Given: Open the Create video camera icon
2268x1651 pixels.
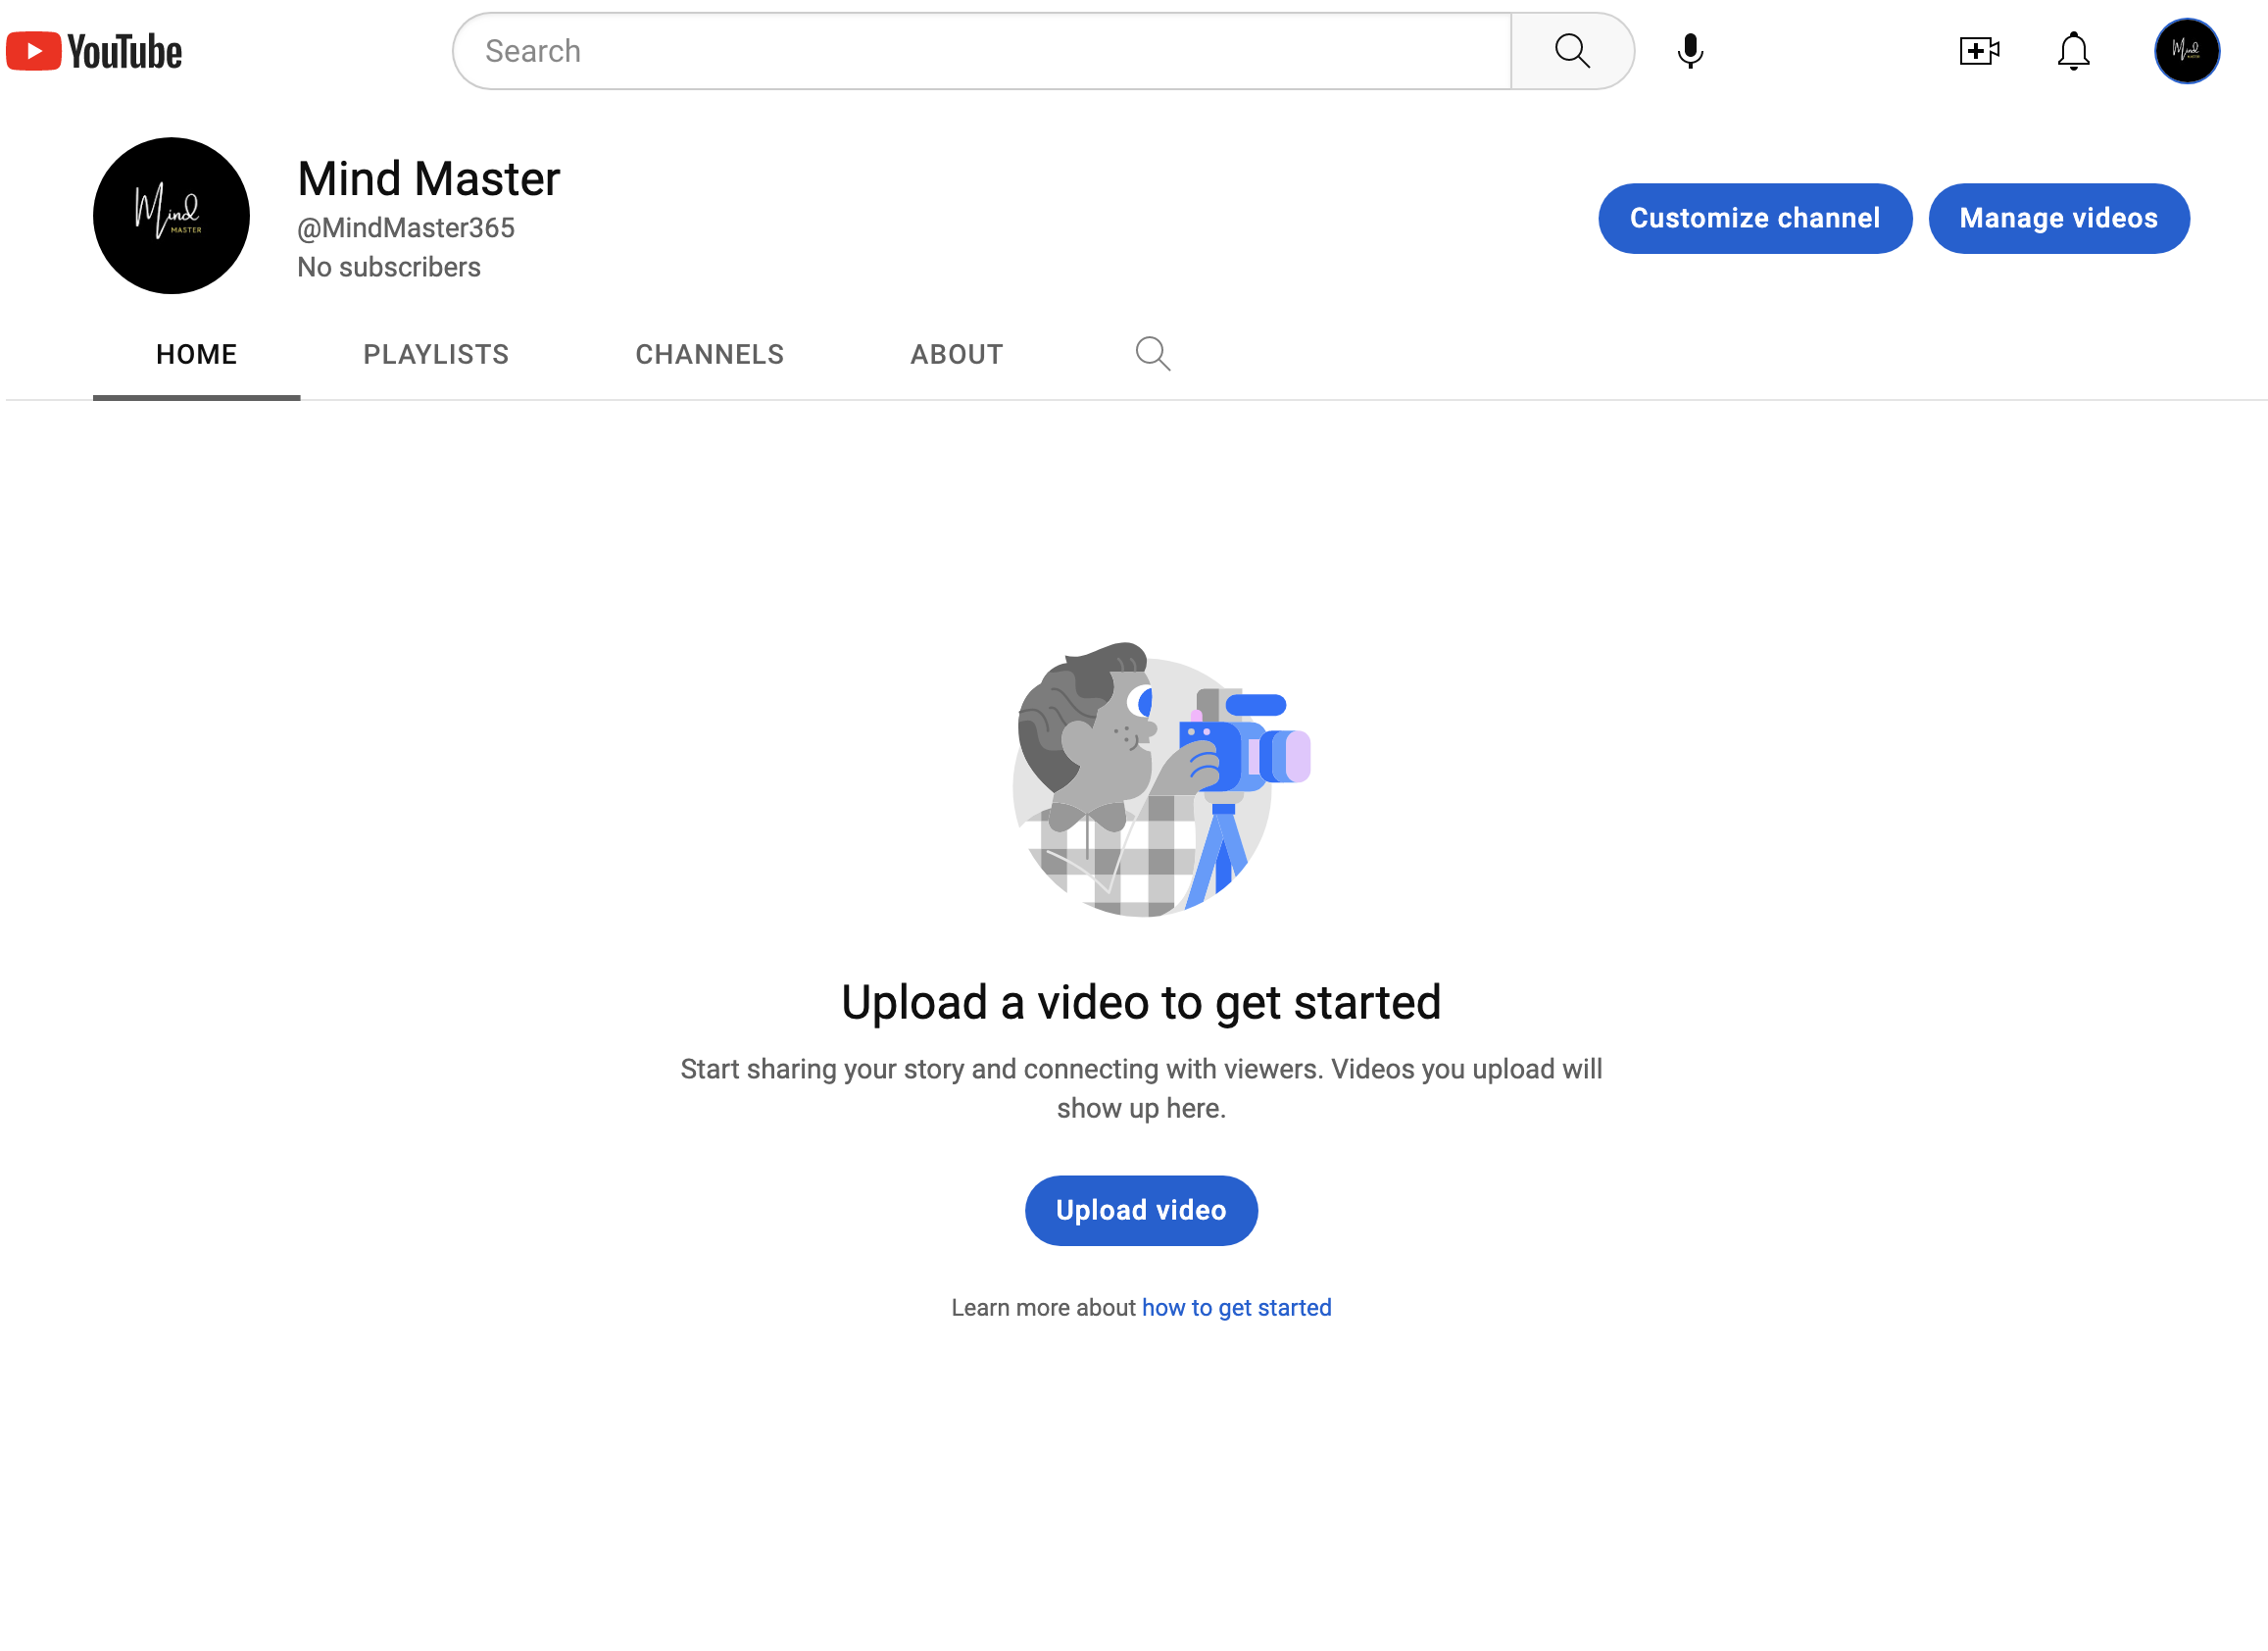Looking at the screenshot, I should click(x=1978, y=51).
